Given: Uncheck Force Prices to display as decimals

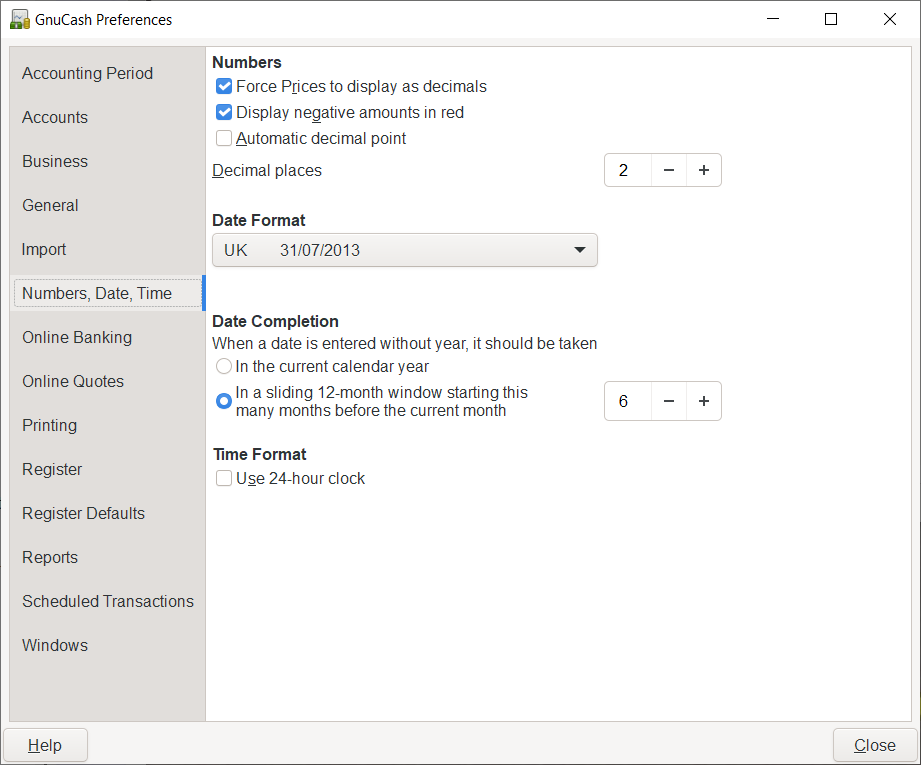Looking at the screenshot, I should point(224,87).
